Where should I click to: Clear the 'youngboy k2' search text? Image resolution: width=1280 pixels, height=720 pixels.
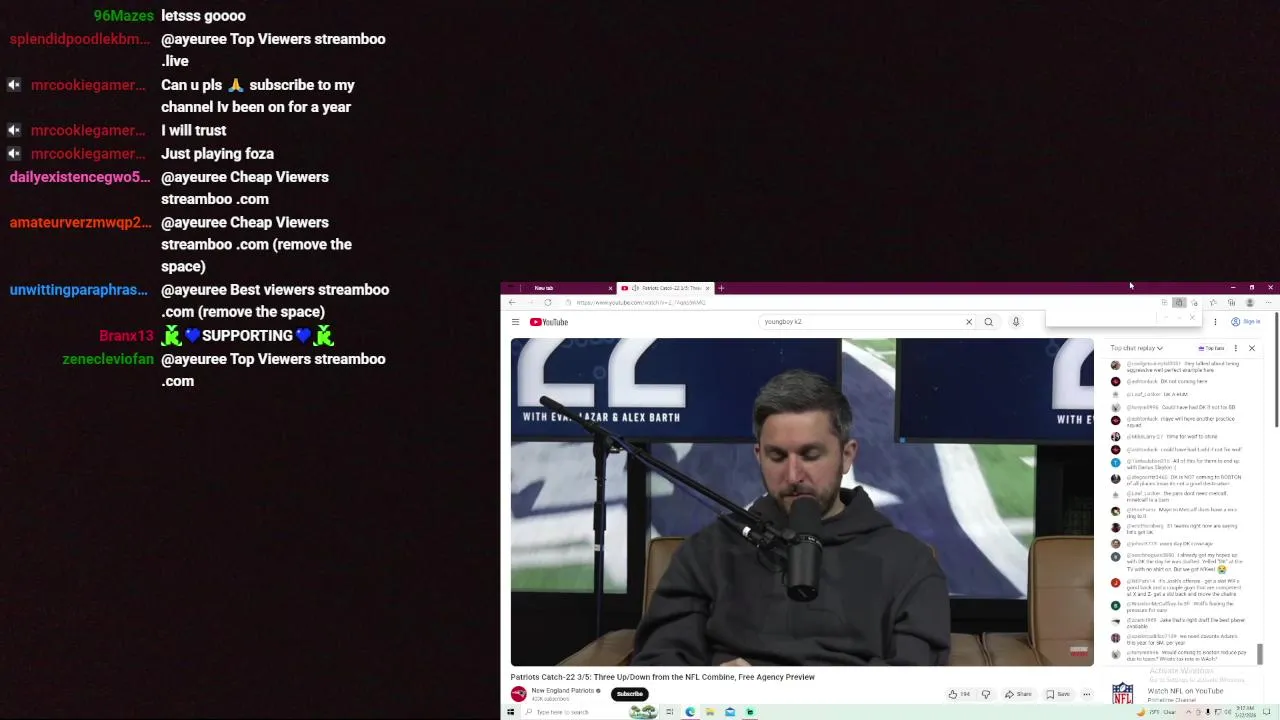click(x=968, y=322)
